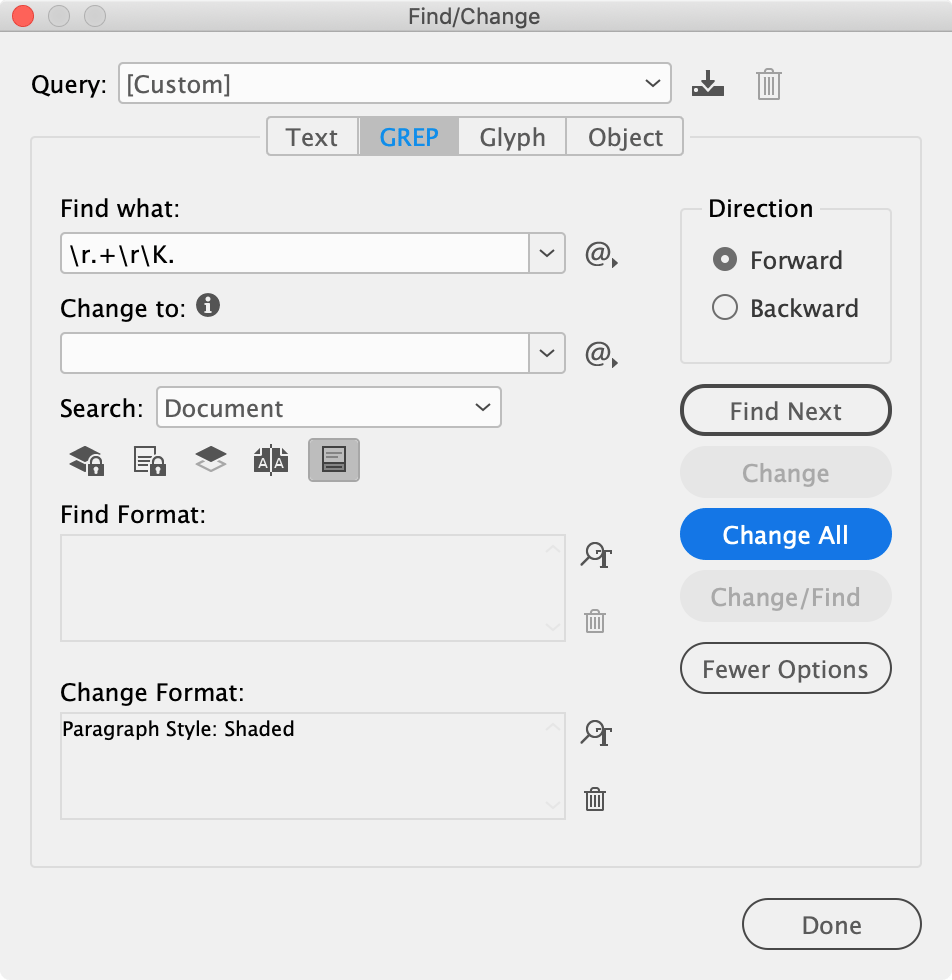Toggle Include Master Pages option

(x=271, y=460)
